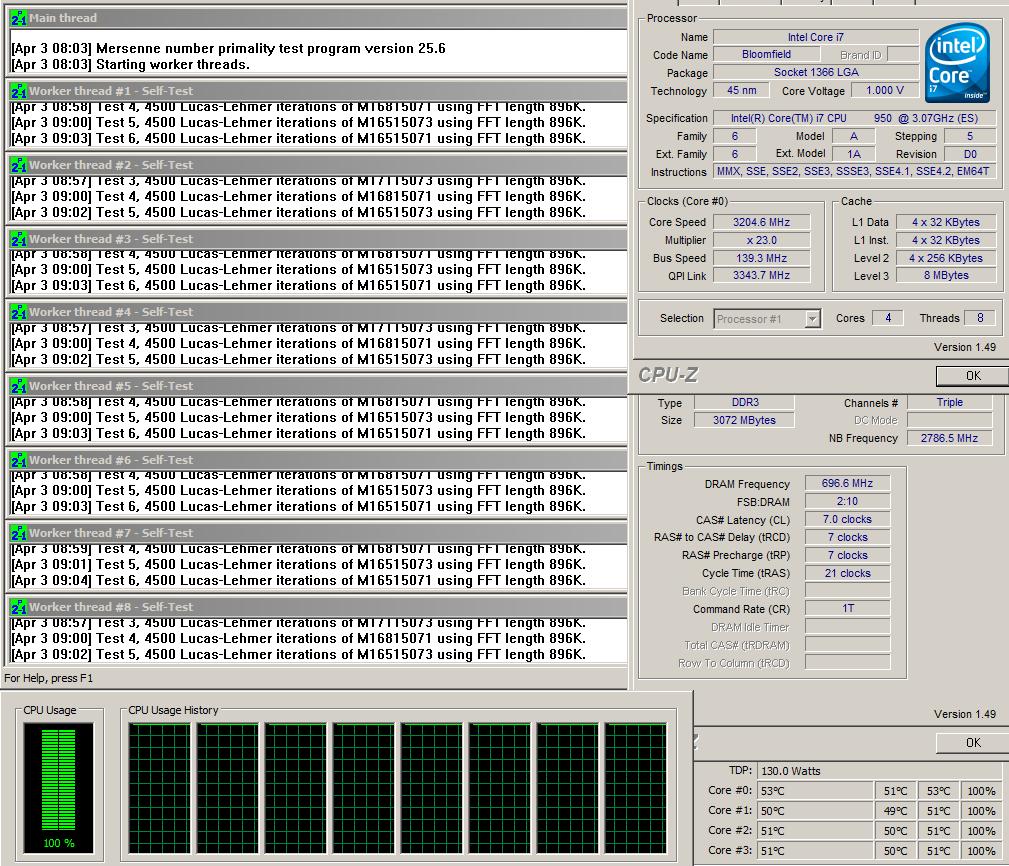
Task: Click the 139.3 MHz bus speed value
Action: pyautogui.click(x=761, y=258)
